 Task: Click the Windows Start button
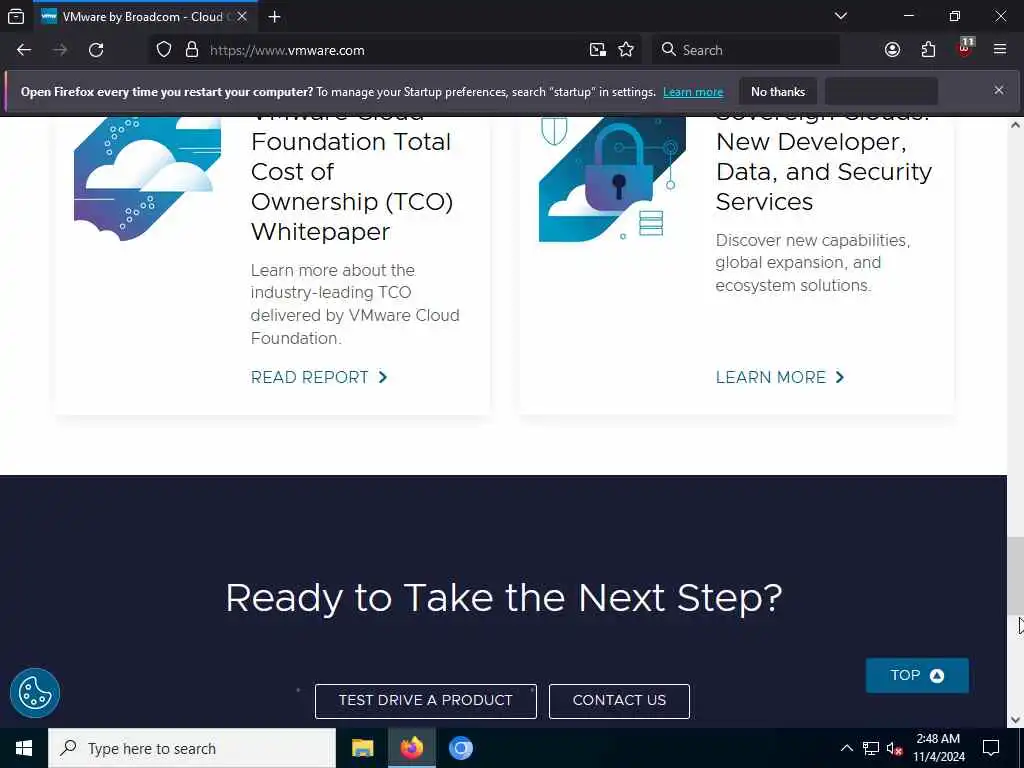(x=24, y=748)
